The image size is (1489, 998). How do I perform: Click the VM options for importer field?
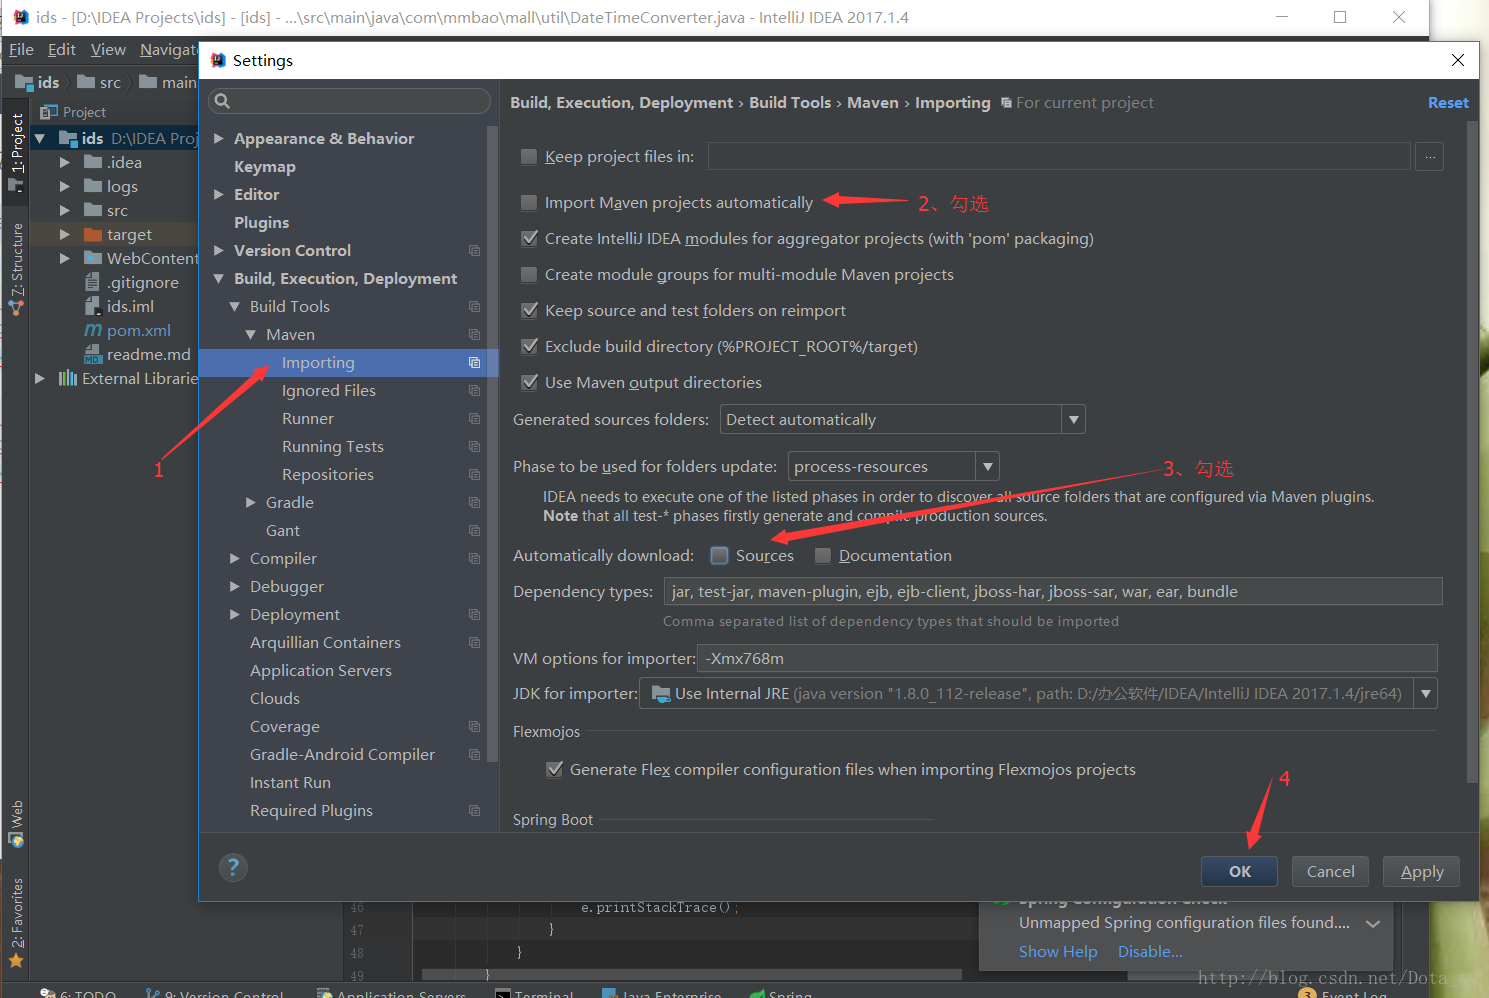(1067, 658)
